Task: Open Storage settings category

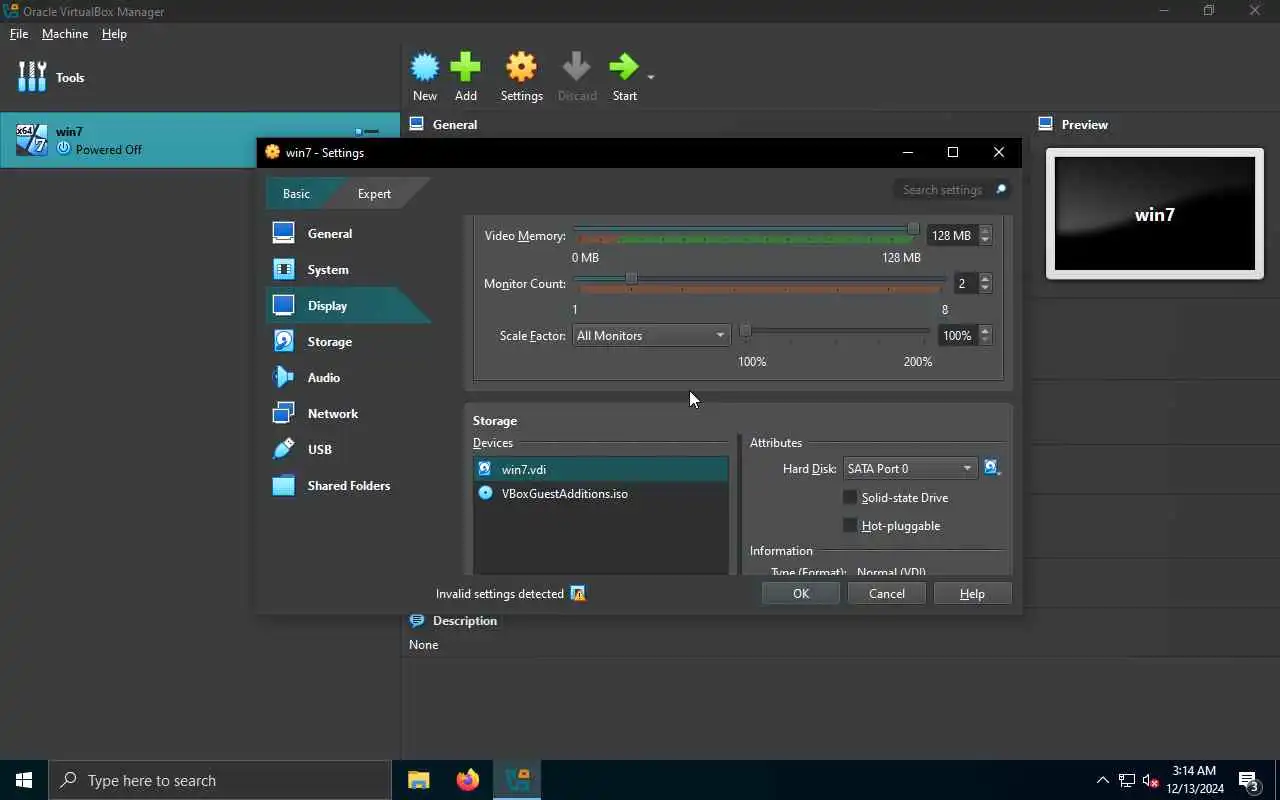Action: (x=348, y=341)
